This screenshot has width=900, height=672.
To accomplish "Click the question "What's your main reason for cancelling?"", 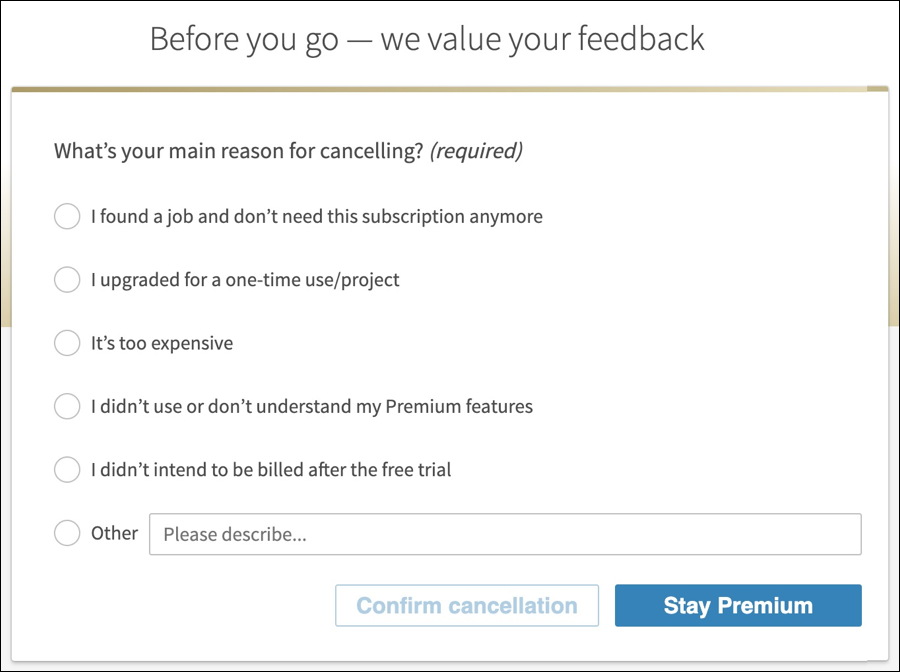I will 240,150.
